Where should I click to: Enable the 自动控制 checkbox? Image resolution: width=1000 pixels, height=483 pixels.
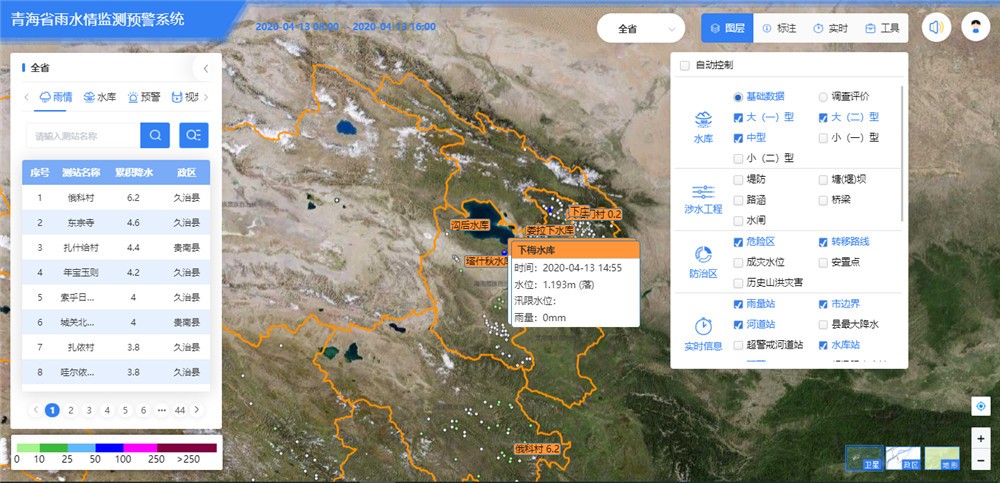(x=685, y=66)
